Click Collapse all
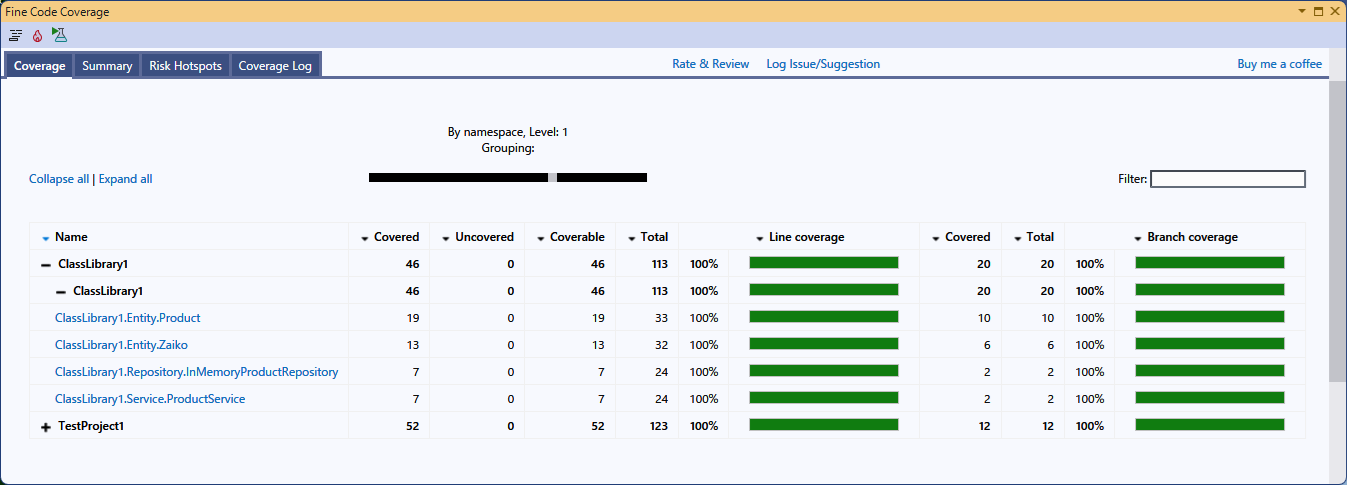Screen dimensions: 1347x485 (59, 179)
